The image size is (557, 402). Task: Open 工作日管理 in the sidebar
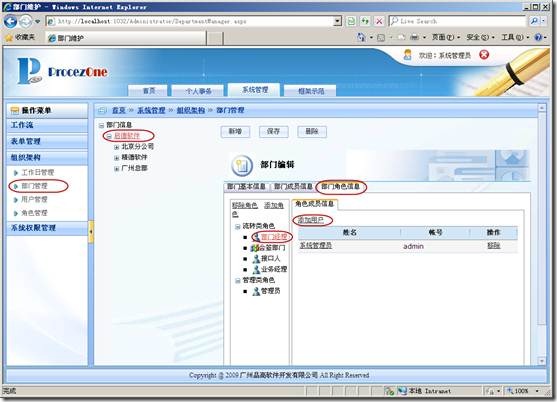tap(38, 173)
